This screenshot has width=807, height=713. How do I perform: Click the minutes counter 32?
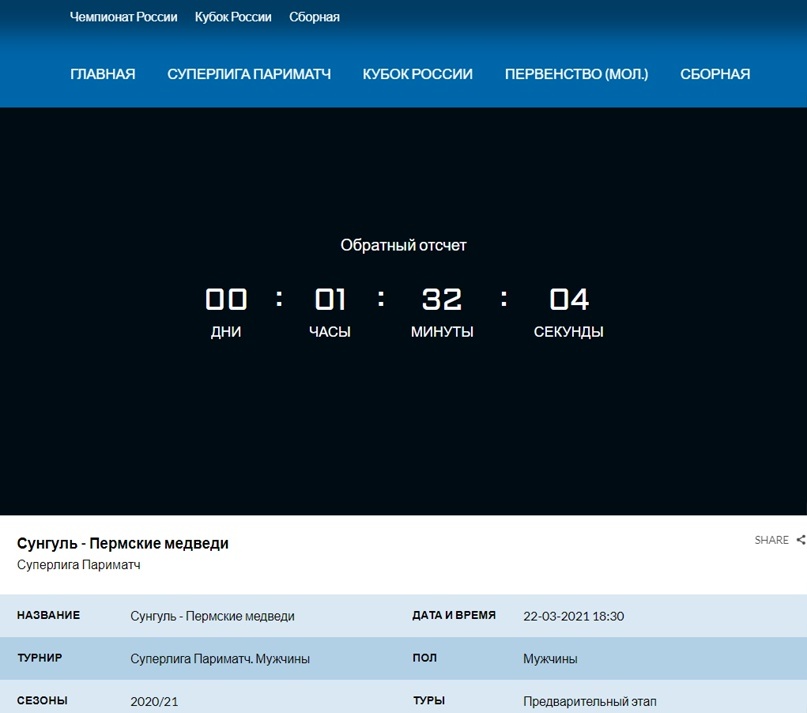click(442, 299)
